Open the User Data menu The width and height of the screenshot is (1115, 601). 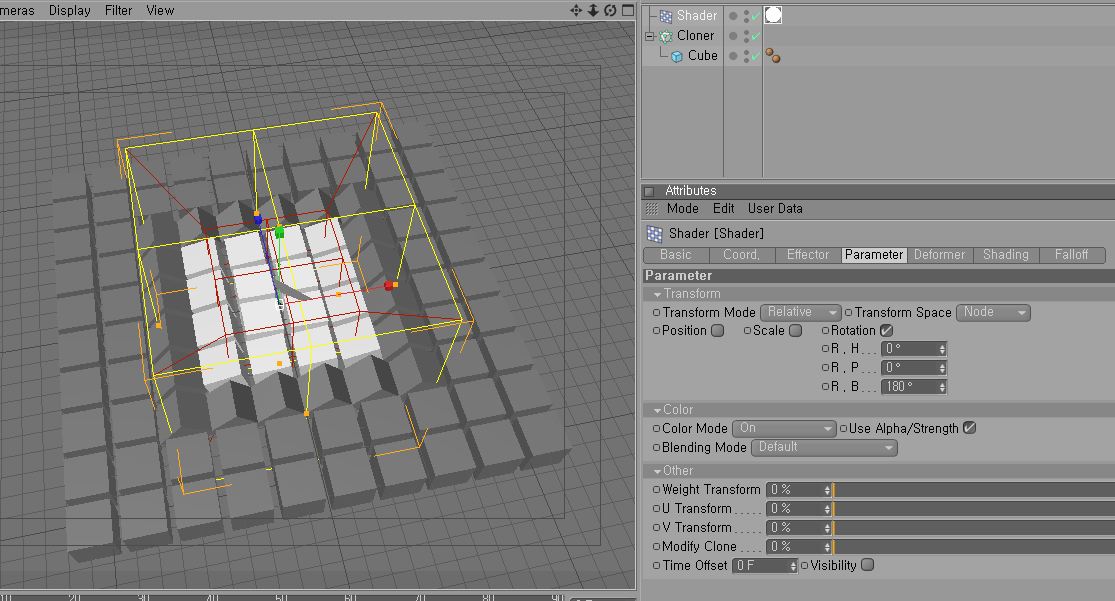click(775, 208)
